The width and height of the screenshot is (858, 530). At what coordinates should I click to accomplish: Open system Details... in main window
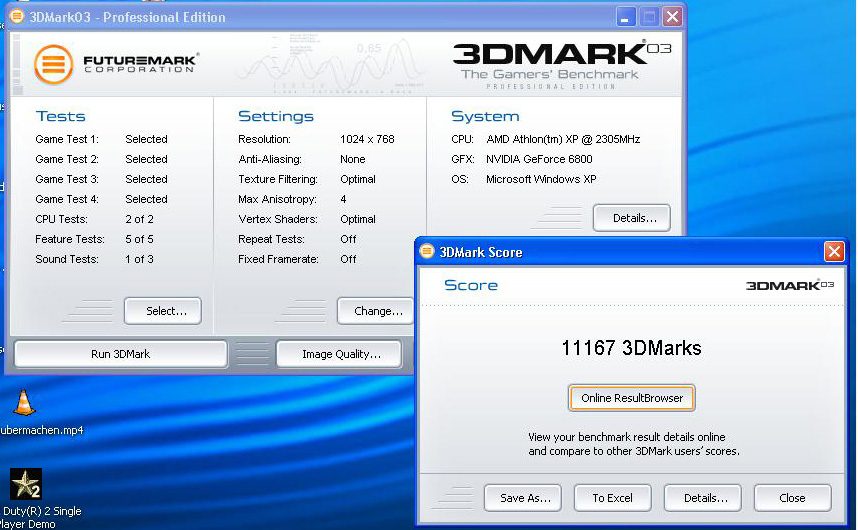coord(631,218)
